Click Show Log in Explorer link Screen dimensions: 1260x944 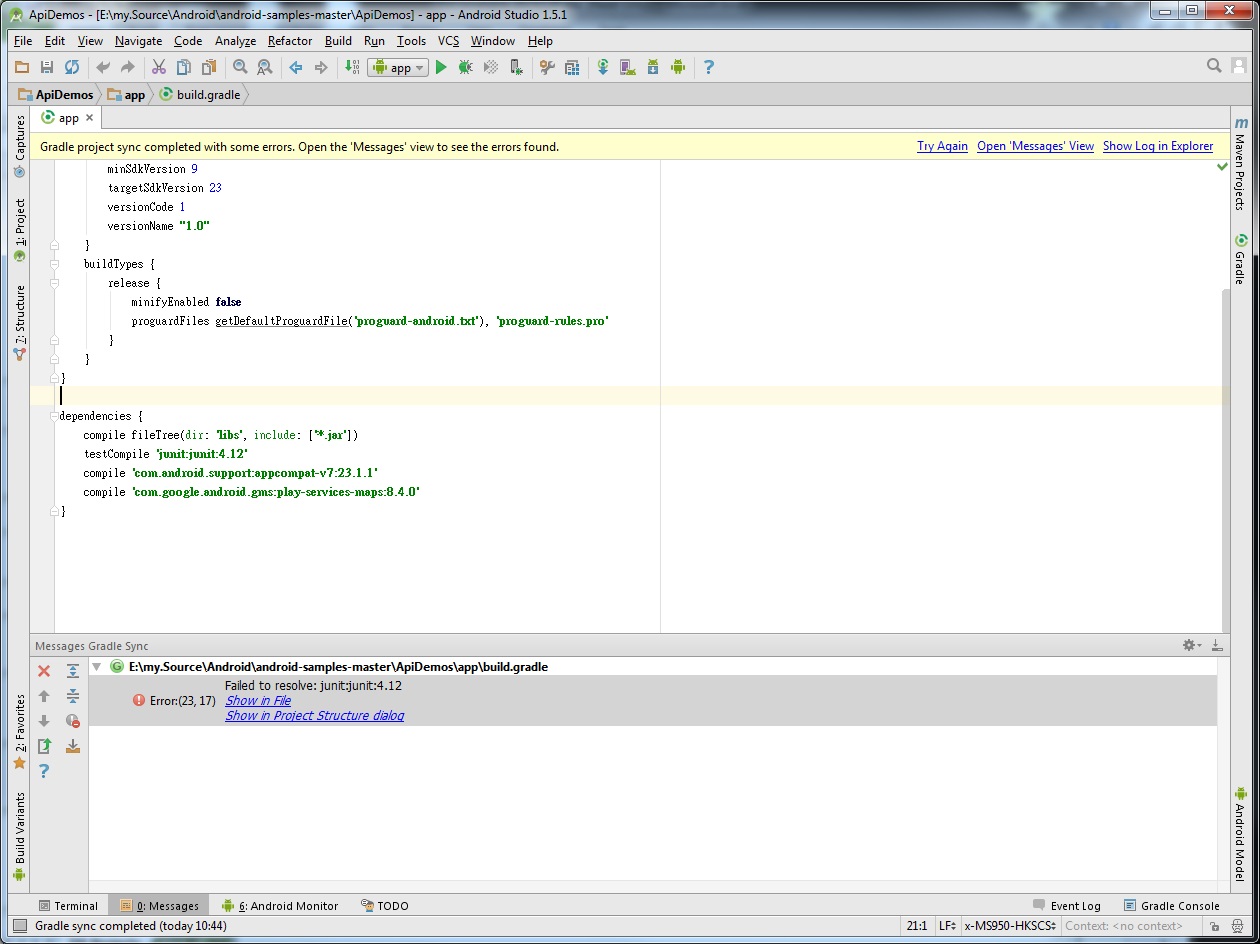[x=1158, y=146]
